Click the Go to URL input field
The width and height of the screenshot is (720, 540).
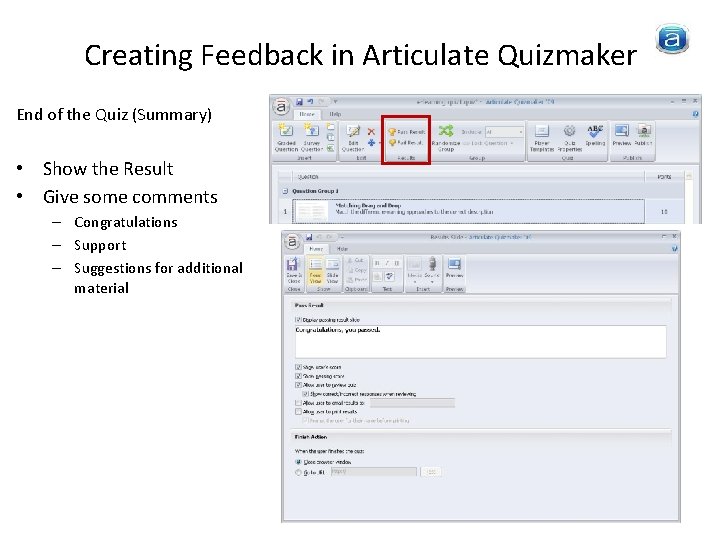pos(374,472)
